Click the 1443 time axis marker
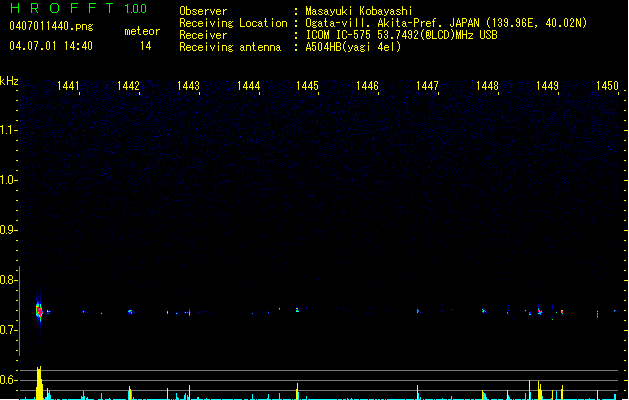The image size is (629, 400). (x=188, y=86)
